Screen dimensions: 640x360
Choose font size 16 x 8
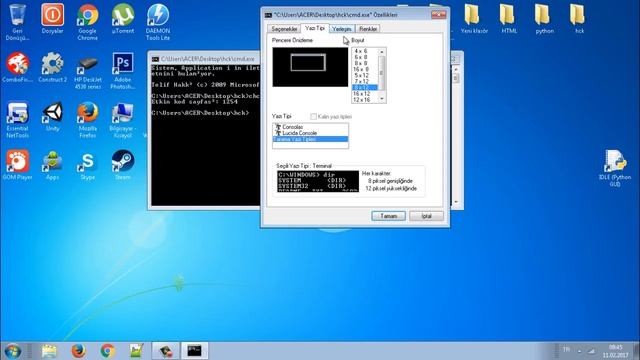pyautogui.click(x=361, y=69)
